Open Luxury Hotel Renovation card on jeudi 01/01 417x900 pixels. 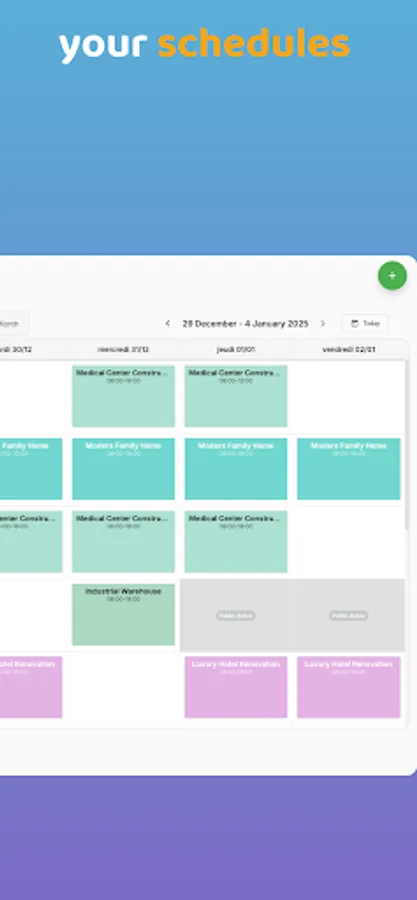pyautogui.click(x=236, y=687)
